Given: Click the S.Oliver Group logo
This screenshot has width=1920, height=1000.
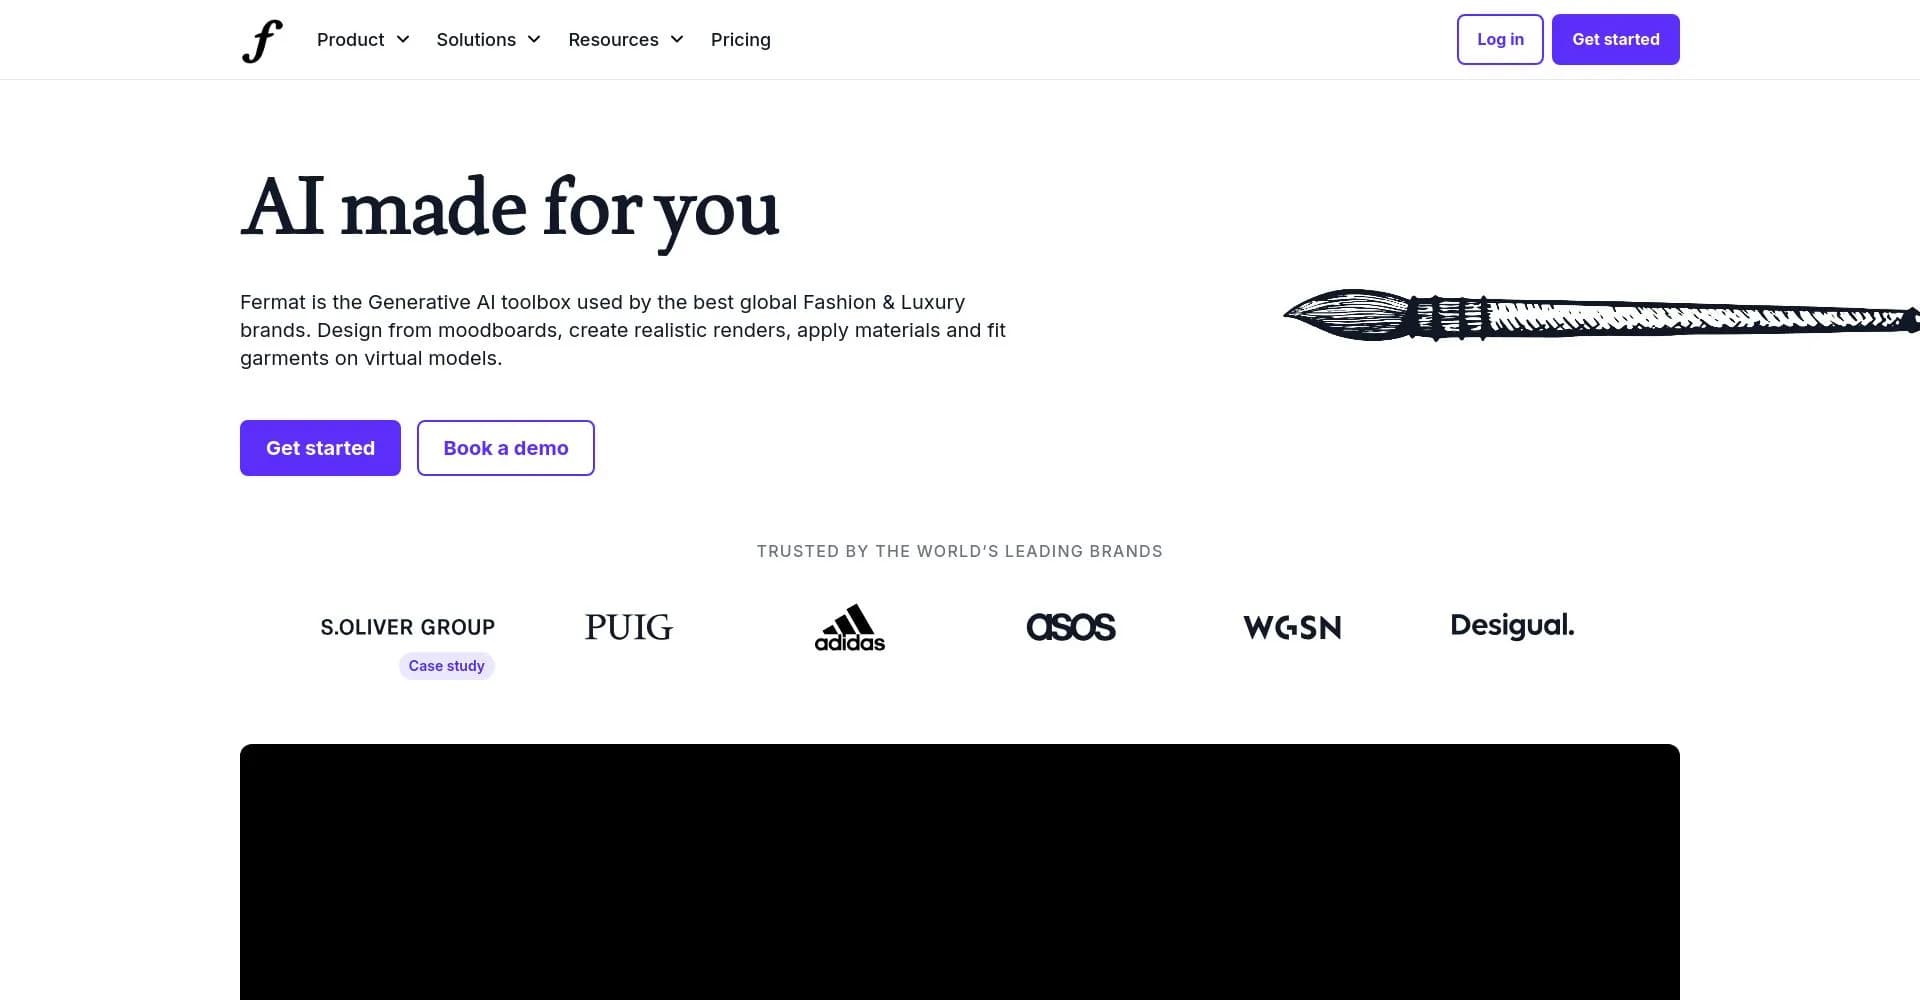Looking at the screenshot, I should (x=408, y=627).
